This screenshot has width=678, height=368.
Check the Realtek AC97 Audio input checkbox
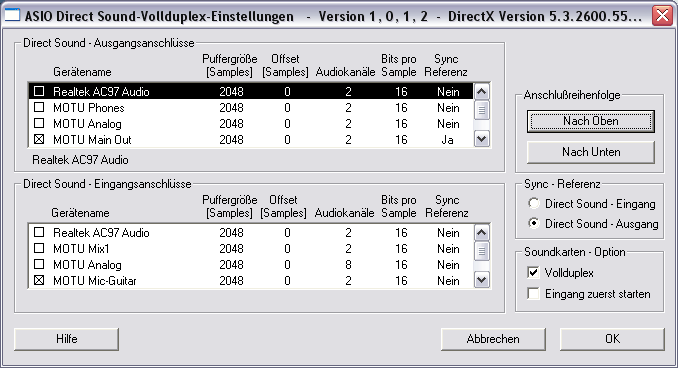pos(39,232)
